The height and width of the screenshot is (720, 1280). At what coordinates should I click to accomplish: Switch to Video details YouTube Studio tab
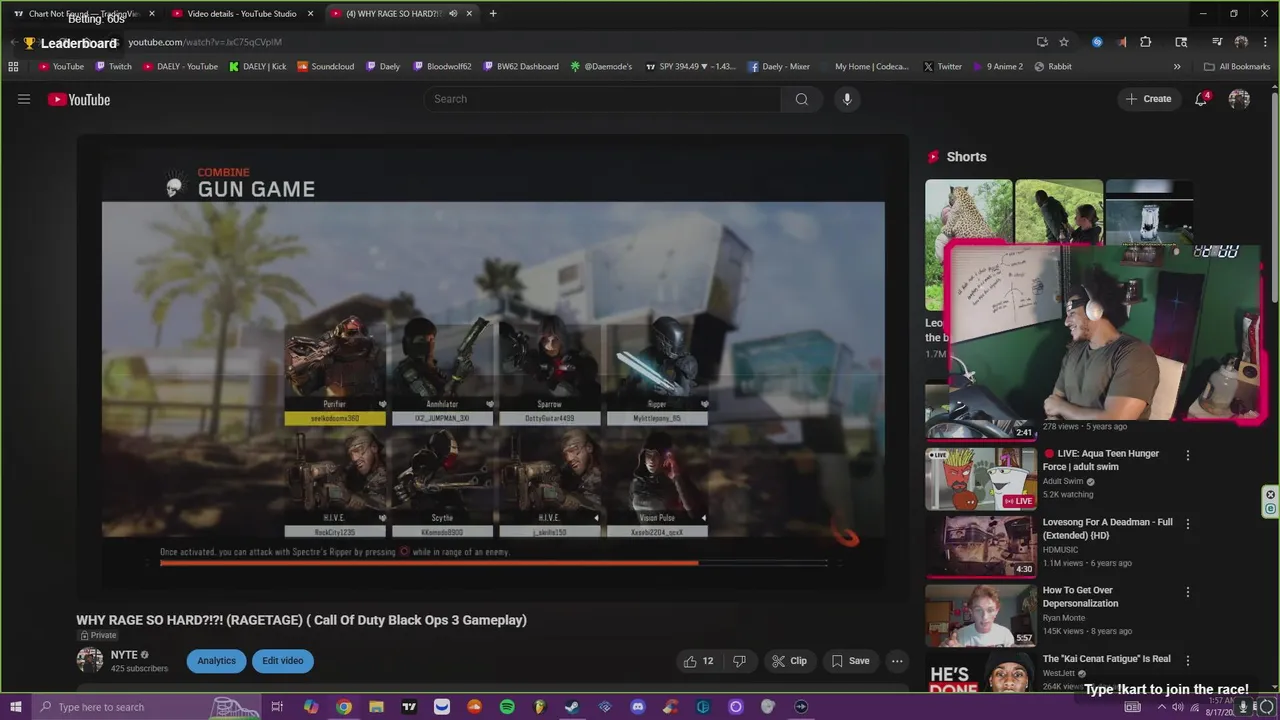point(241,14)
